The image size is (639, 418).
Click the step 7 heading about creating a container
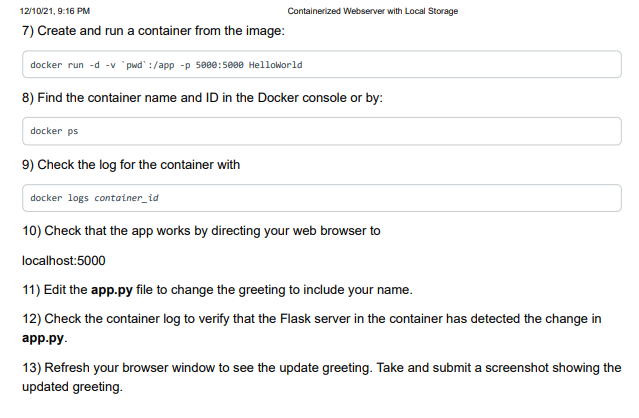click(153, 31)
